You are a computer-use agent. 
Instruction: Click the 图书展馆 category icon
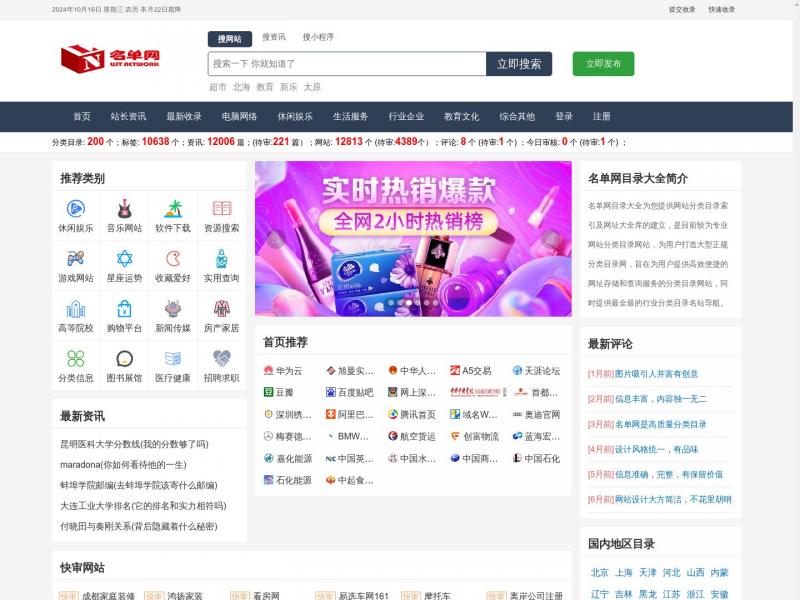point(124,359)
